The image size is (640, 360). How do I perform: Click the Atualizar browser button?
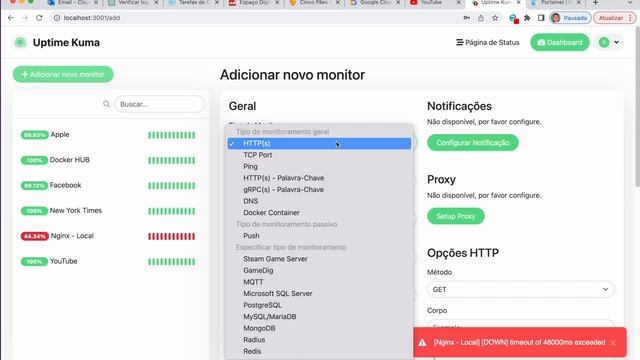tap(614, 18)
